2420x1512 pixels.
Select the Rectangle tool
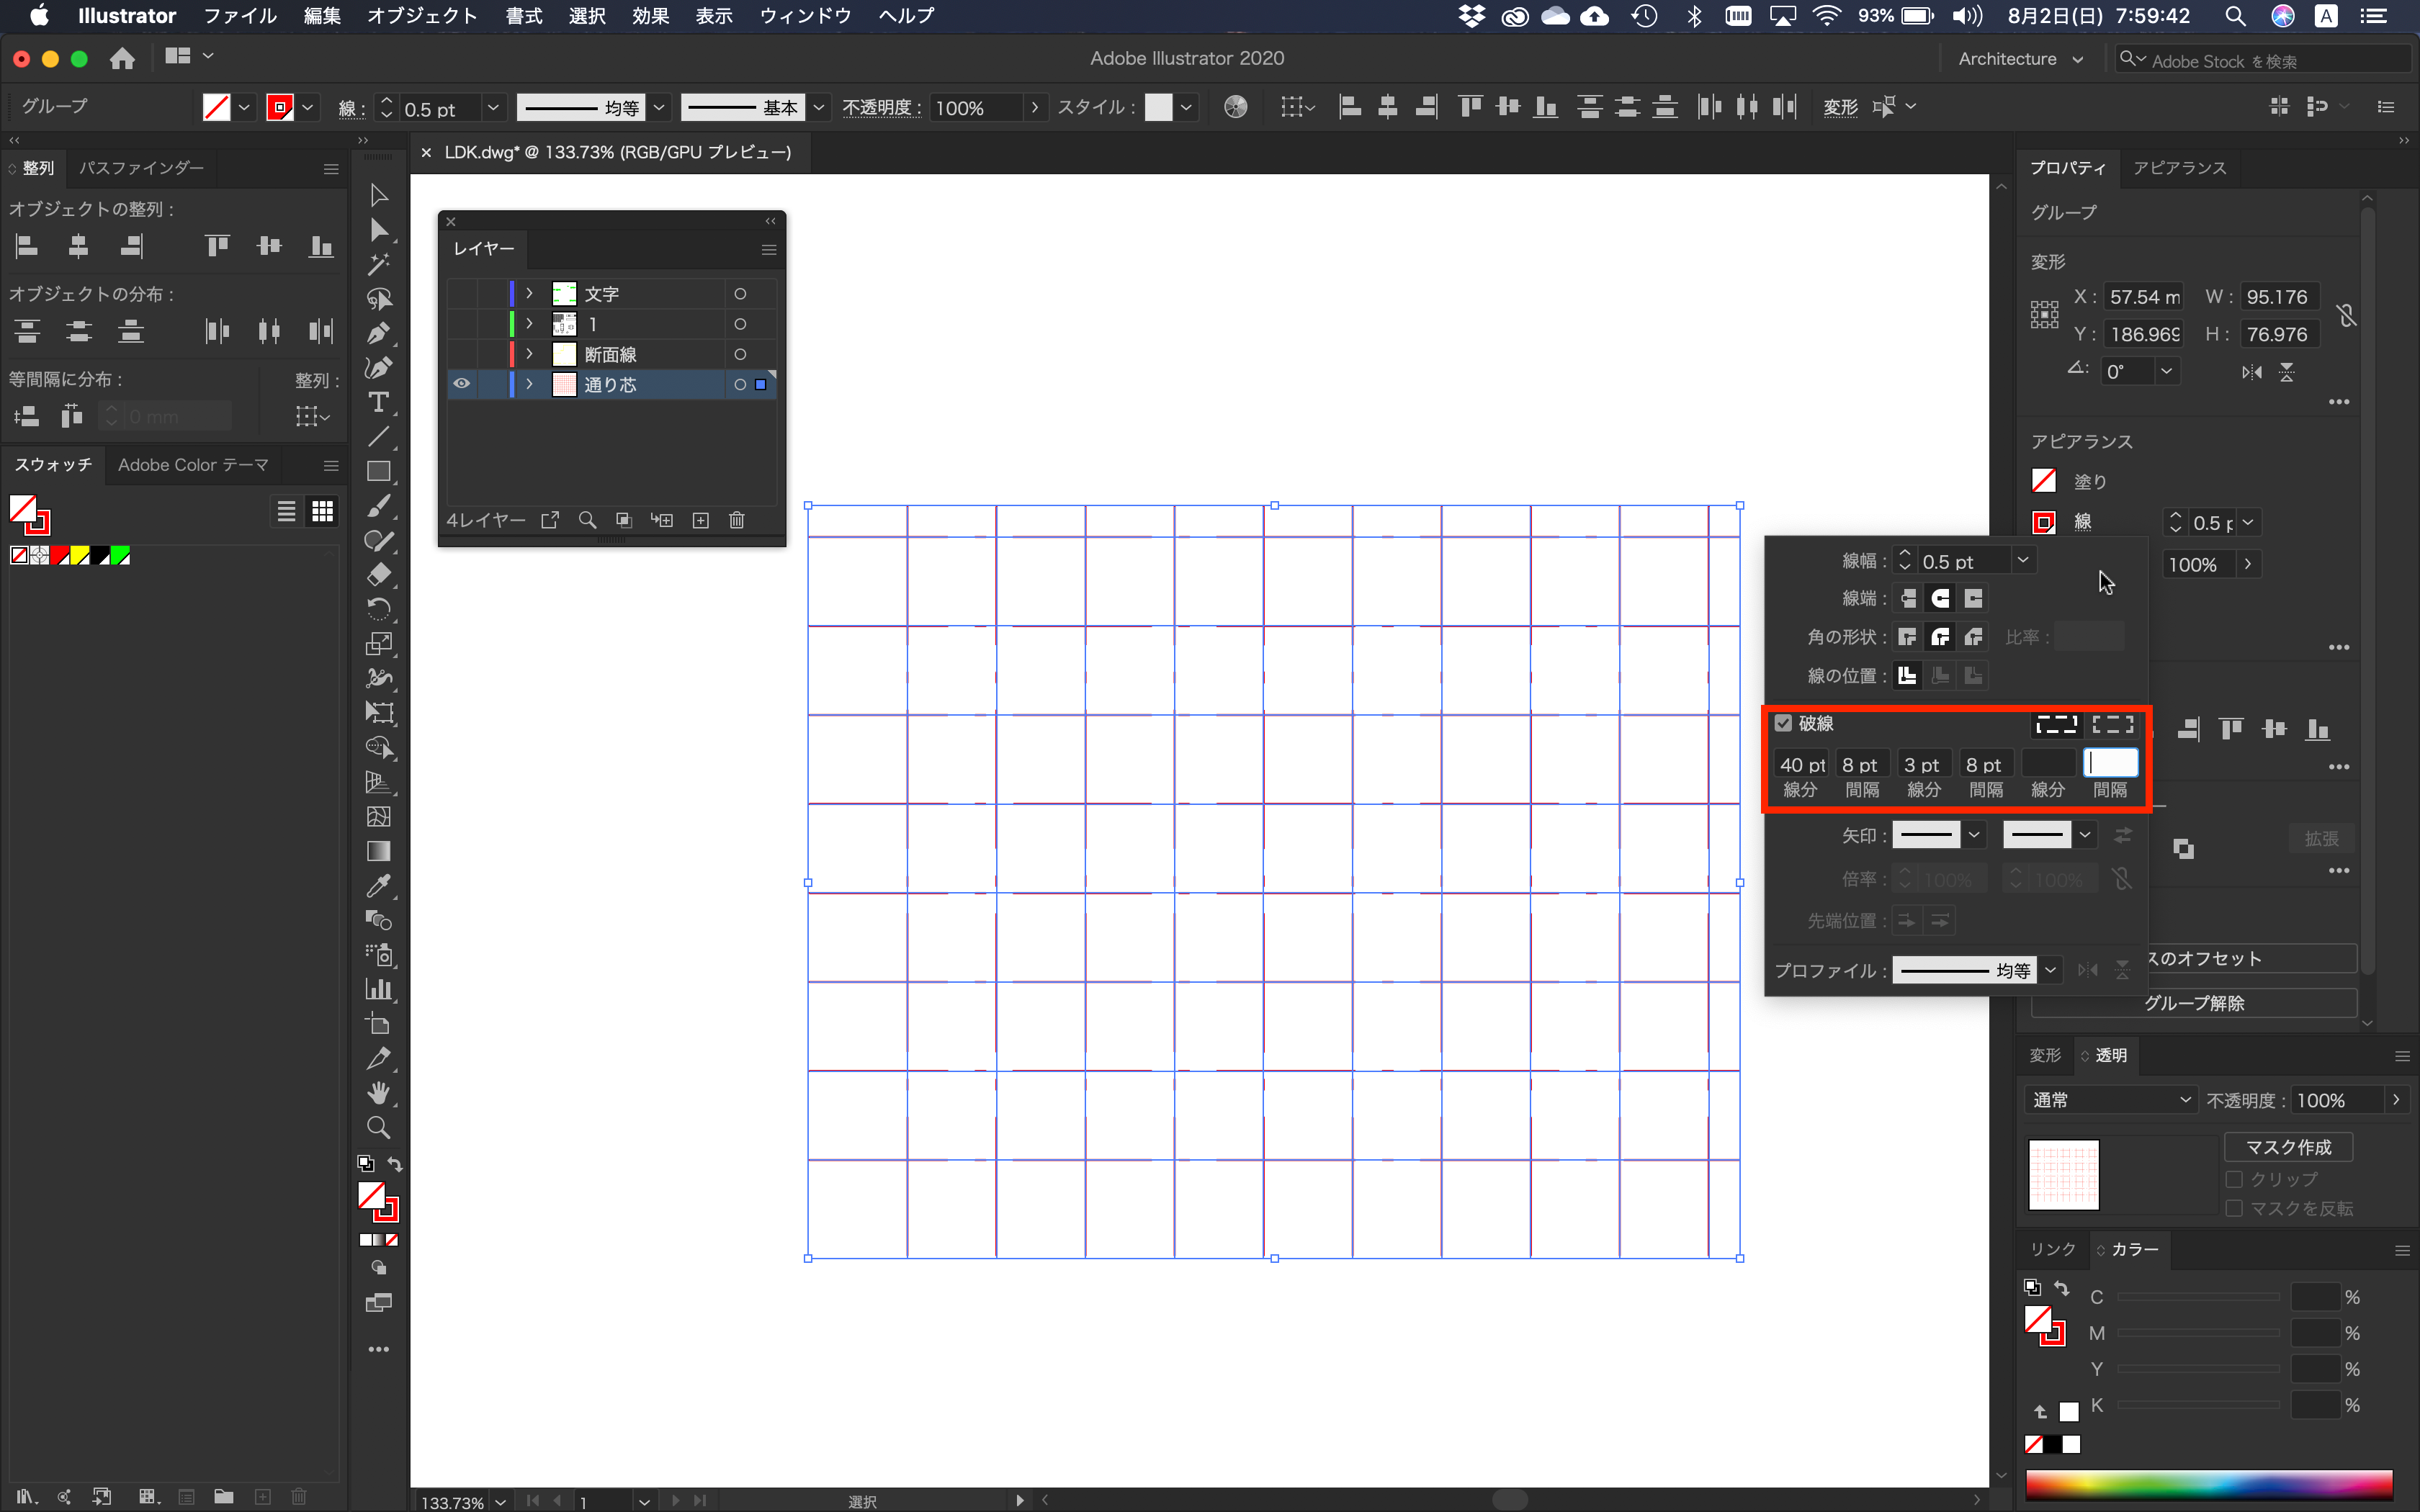coord(378,471)
